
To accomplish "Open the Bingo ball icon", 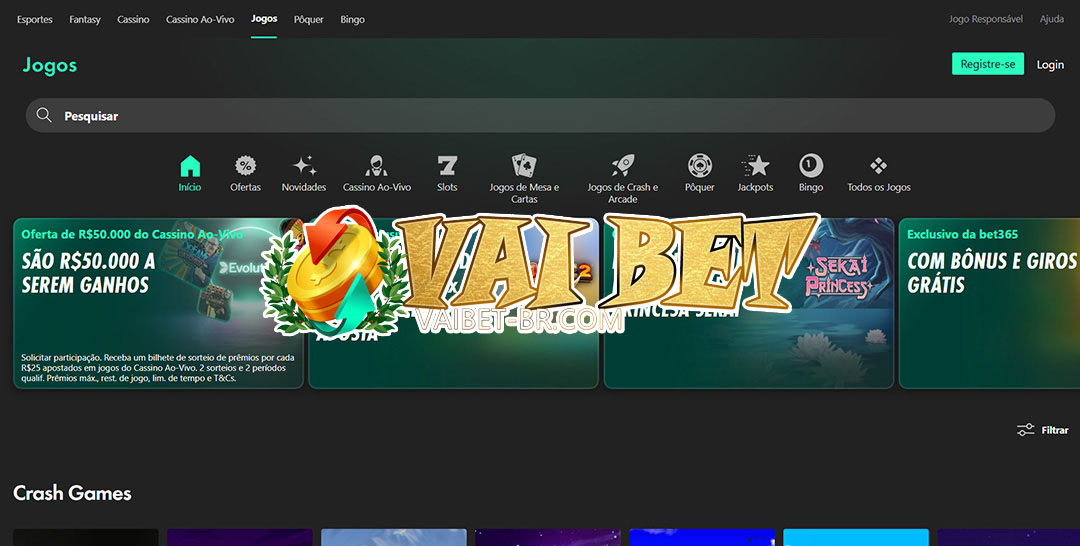I will [811, 166].
